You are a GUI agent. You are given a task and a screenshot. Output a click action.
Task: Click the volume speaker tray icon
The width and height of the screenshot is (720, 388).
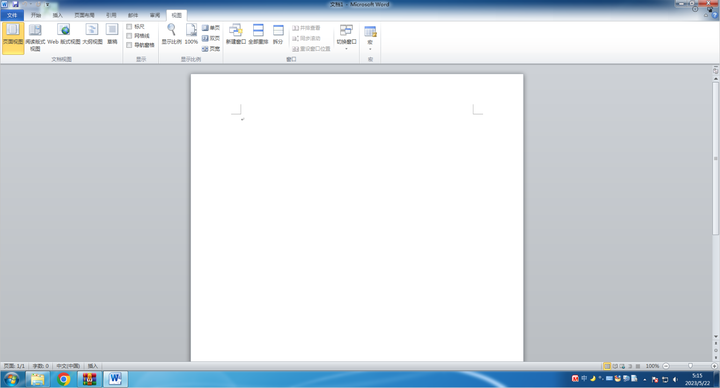pyautogui.click(x=675, y=379)
